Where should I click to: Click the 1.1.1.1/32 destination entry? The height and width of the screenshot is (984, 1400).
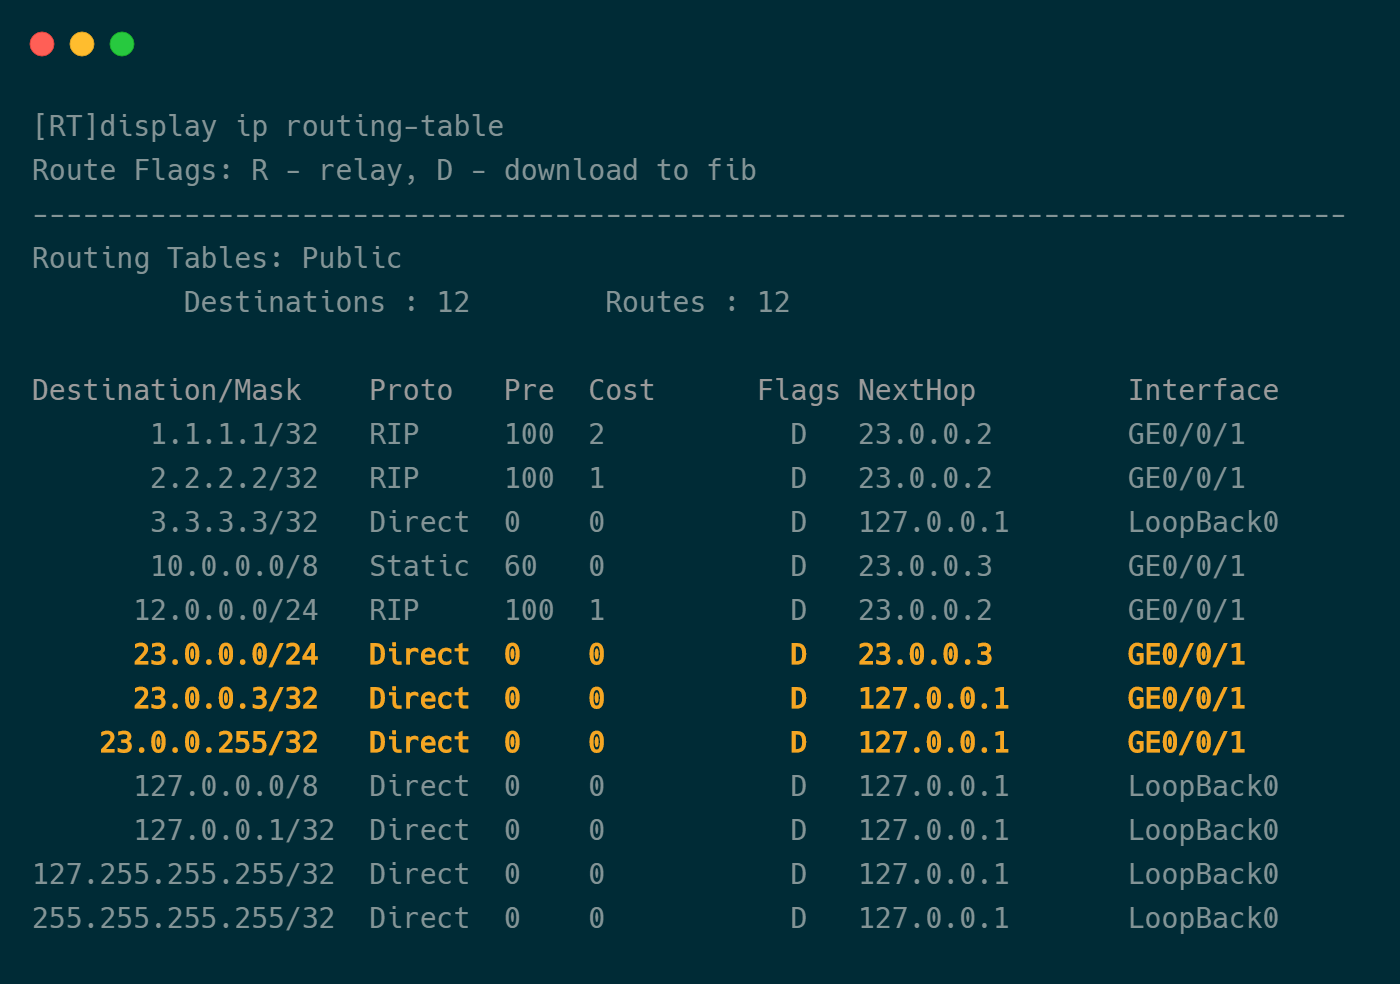coord(234,435)
